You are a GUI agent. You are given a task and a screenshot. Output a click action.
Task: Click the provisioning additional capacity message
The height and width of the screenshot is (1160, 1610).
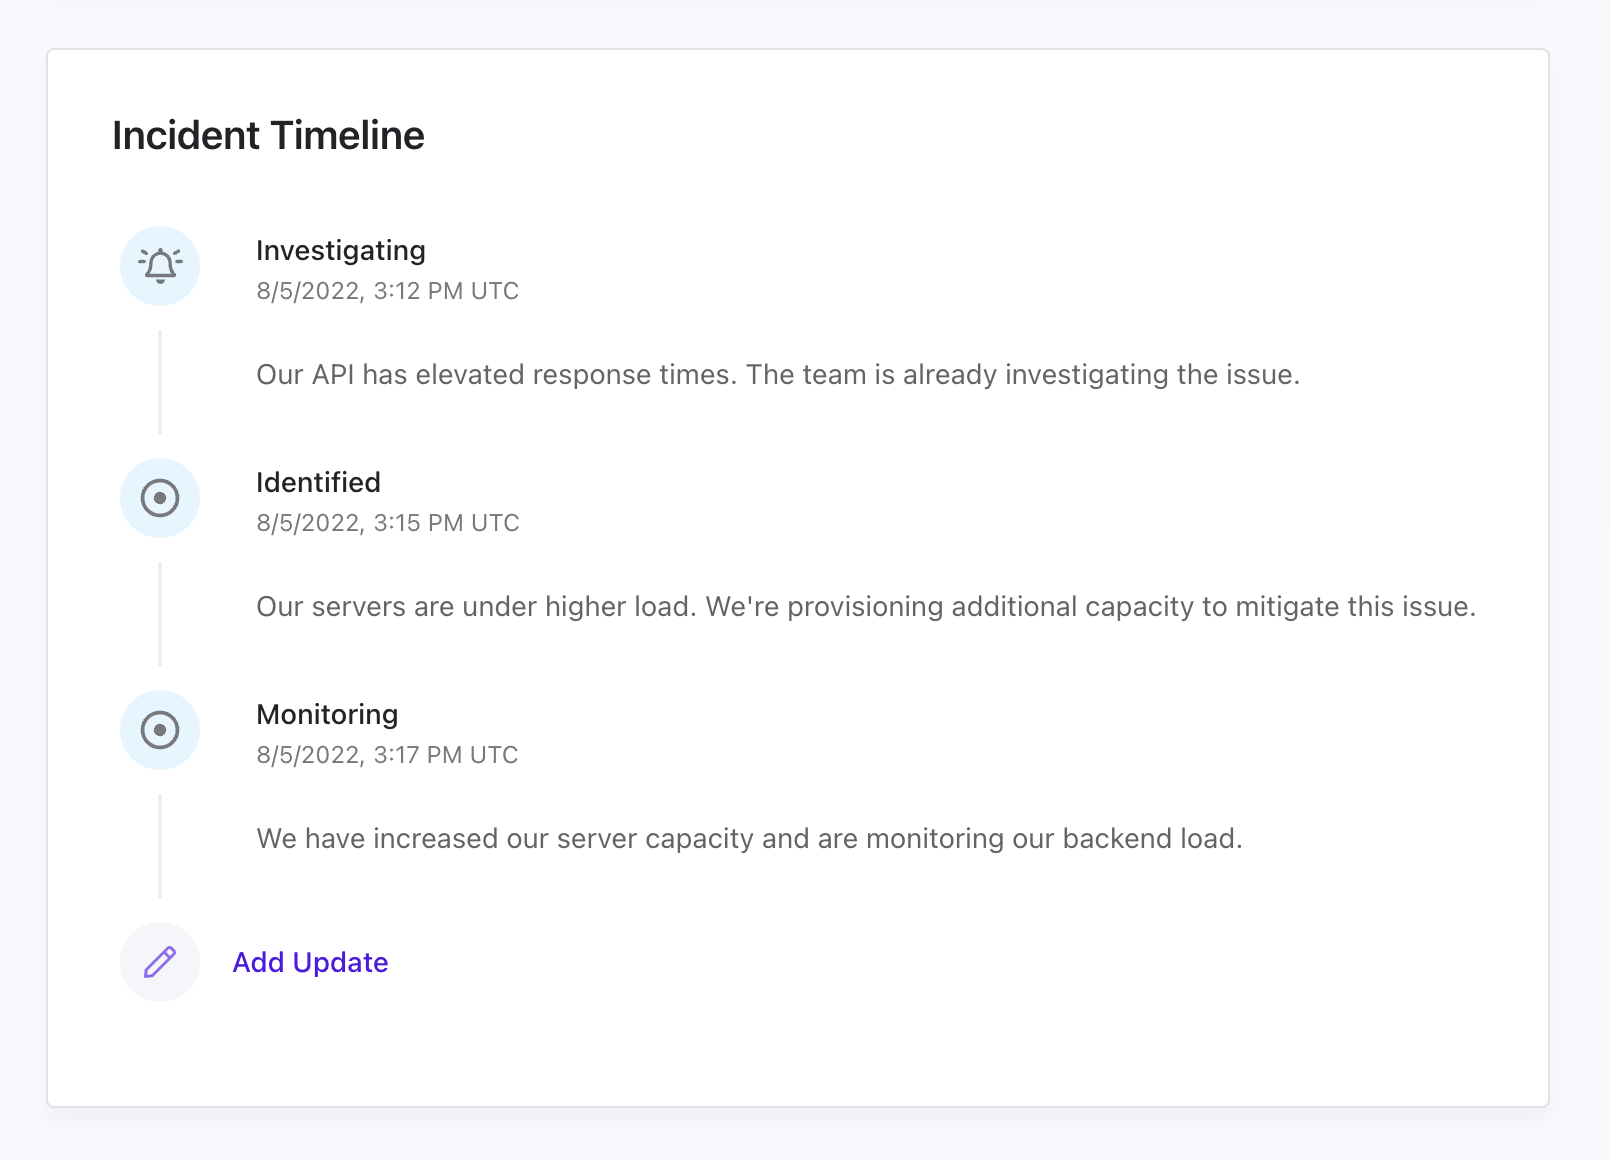pyautogui.click(x=866, y=607)
